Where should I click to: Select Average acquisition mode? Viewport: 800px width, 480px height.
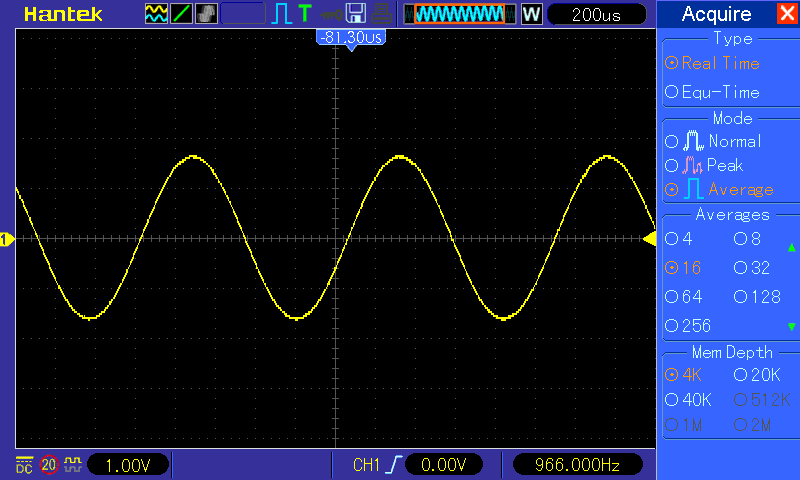tap(719, 190)
